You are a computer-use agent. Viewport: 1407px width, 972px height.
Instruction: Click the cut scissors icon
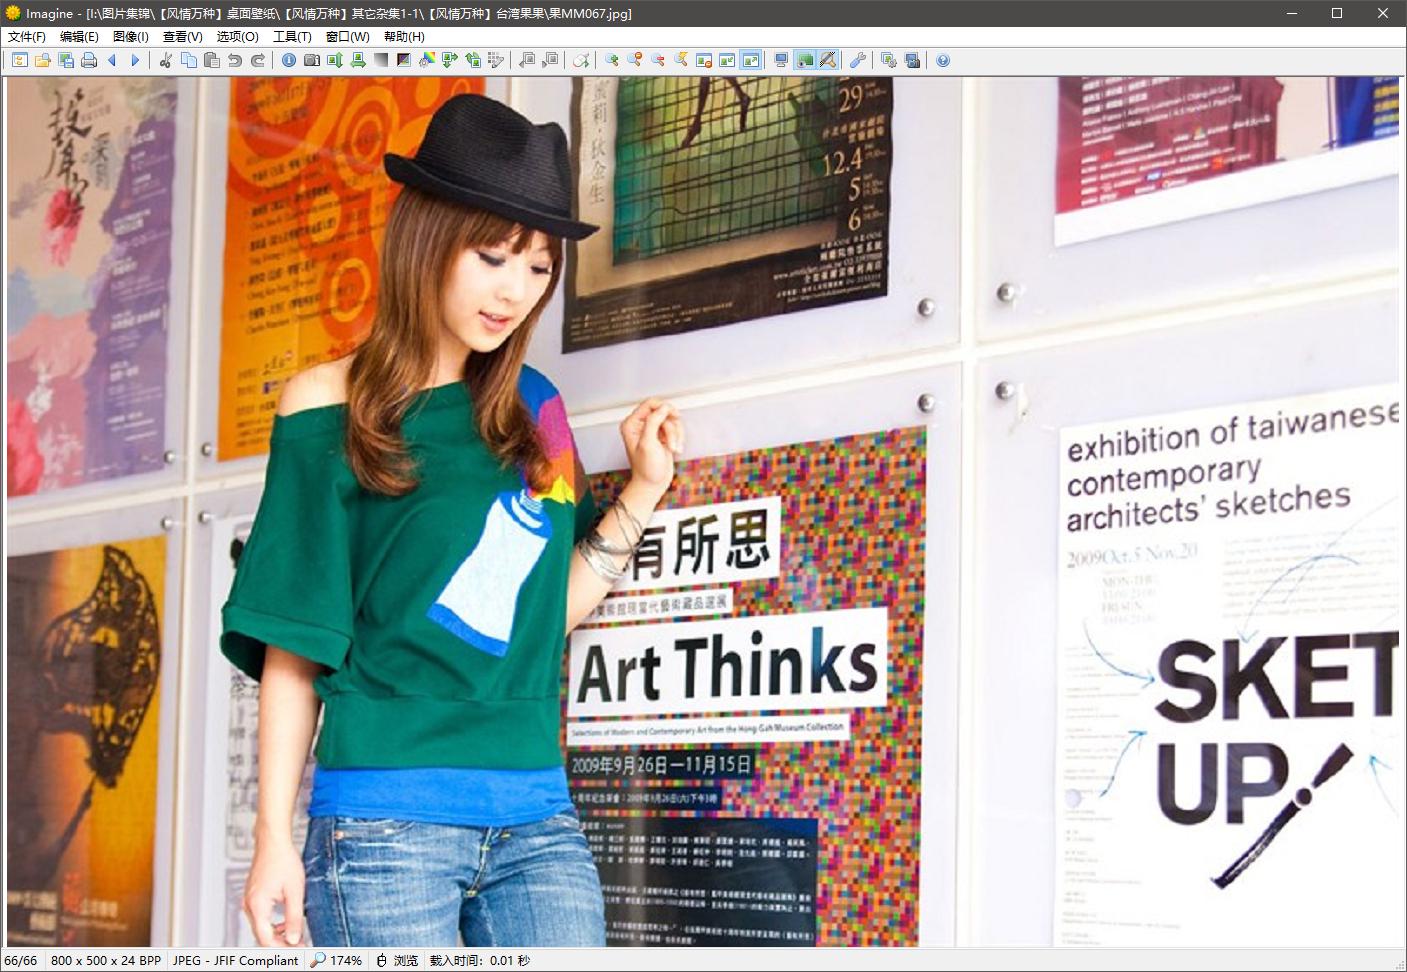coord(166,60)
